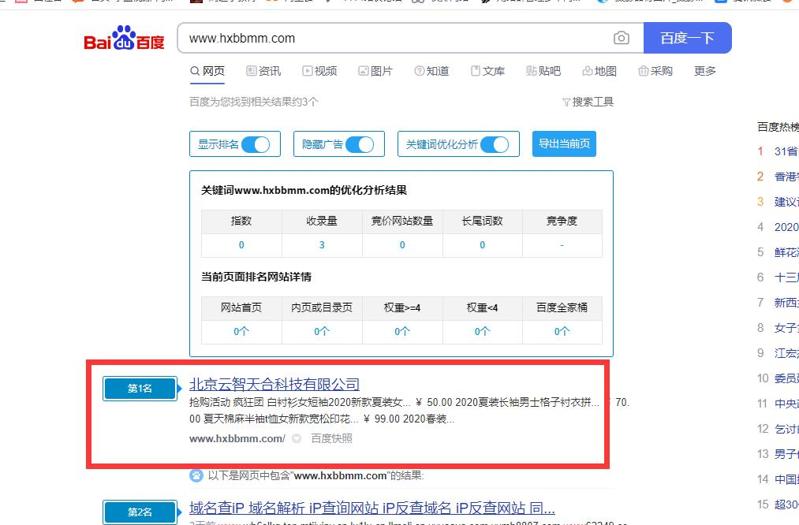Switch to the 视频 video tab

tap(319, 71)
